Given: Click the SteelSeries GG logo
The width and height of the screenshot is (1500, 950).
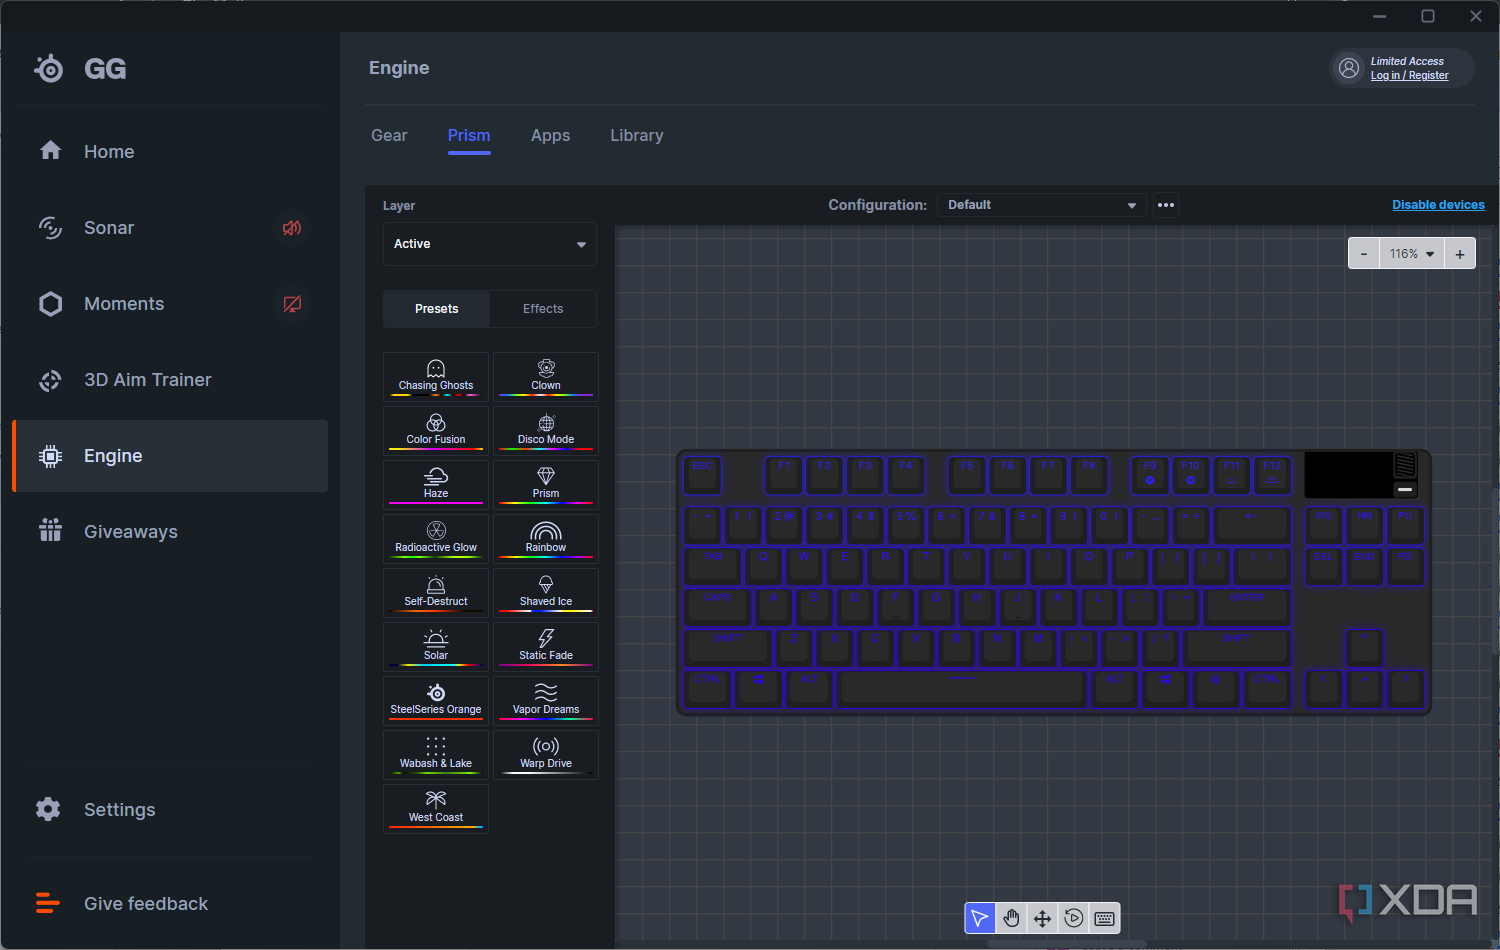Looking at the screenshot, I should tap(80, 68).
